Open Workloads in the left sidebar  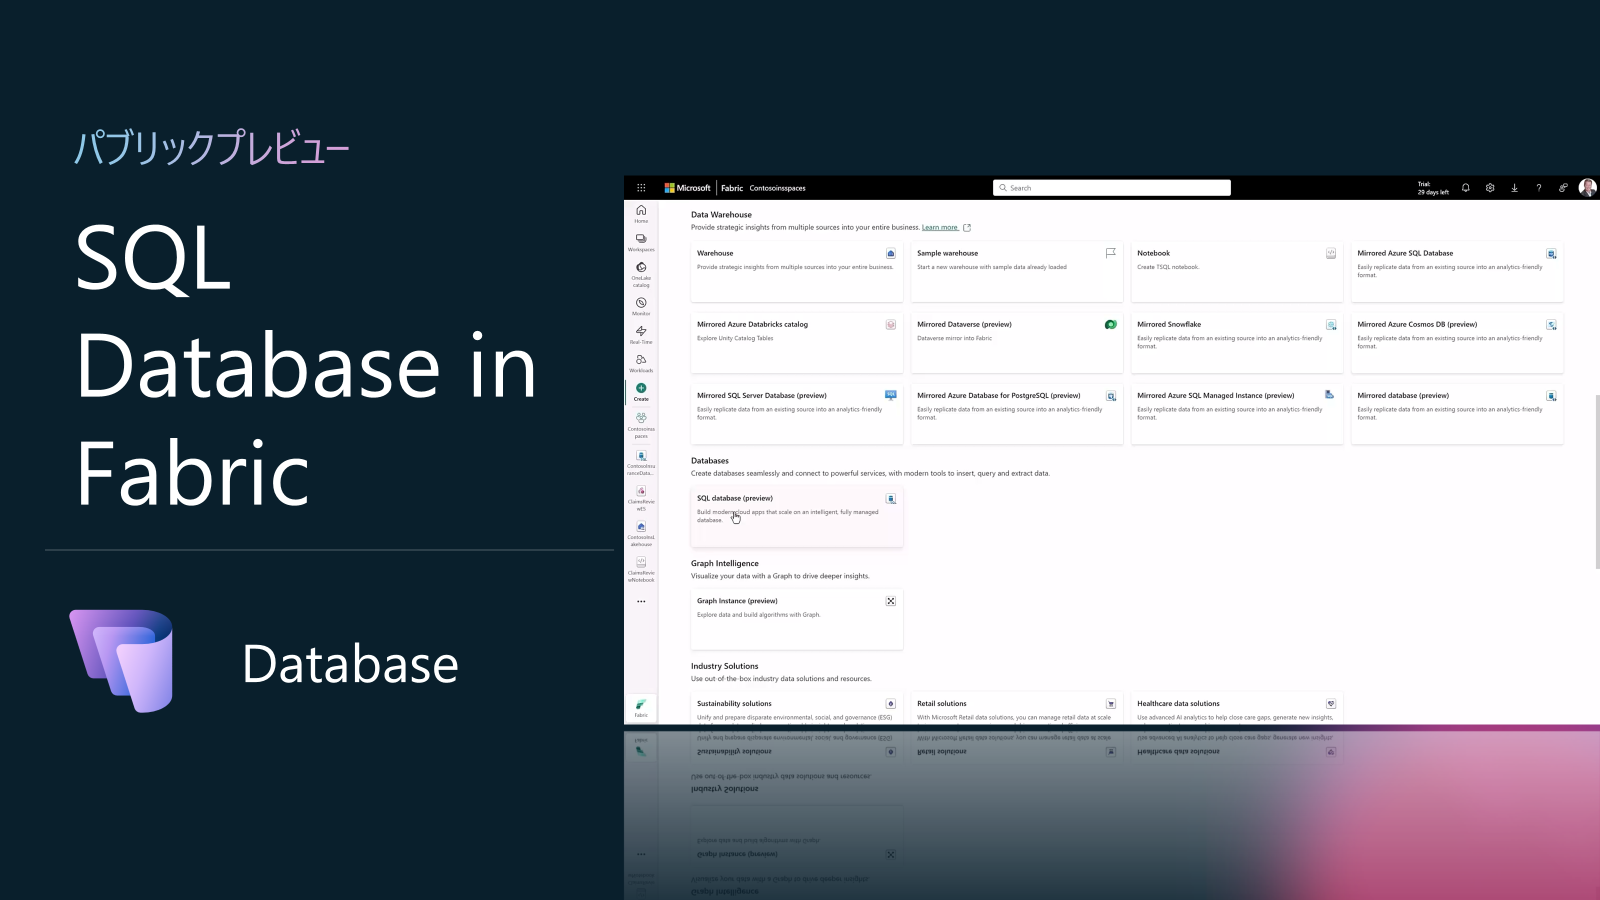coord(641,363)
